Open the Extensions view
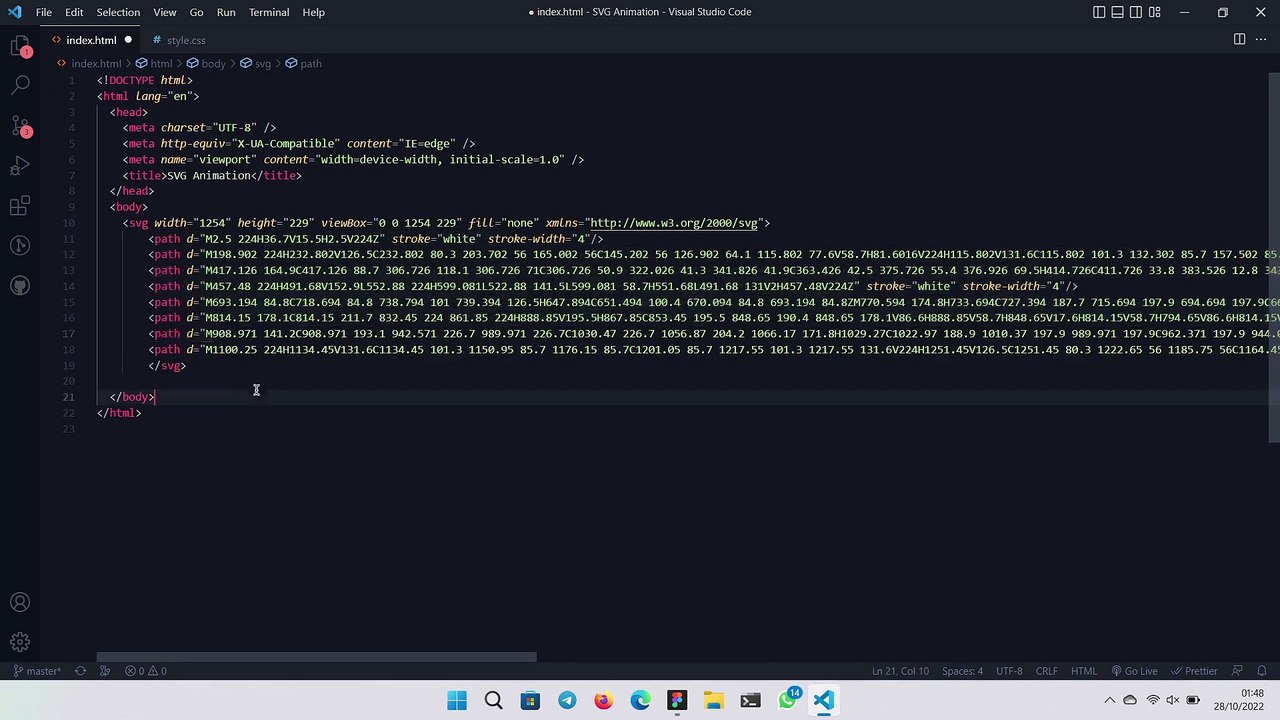1280x720 pixels. pyautogui.click(x=20, y=206)
